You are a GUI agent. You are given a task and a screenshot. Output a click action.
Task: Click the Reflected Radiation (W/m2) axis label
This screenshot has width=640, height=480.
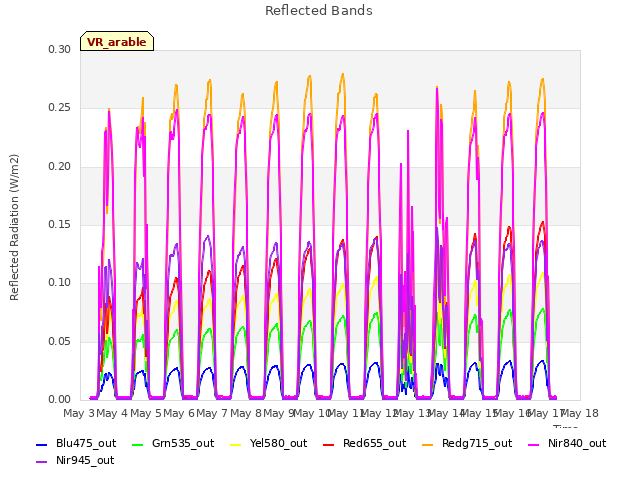(x=14, y=227)
